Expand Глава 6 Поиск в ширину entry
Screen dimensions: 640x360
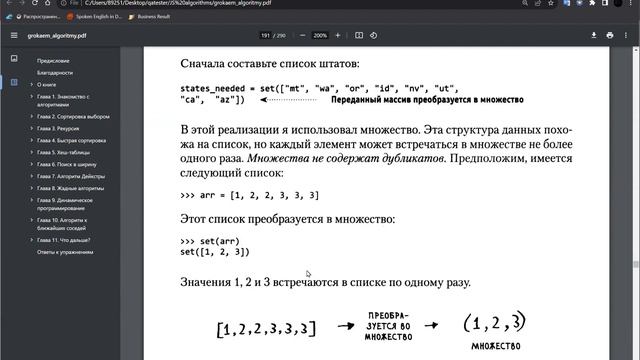(x=31, y=164)
